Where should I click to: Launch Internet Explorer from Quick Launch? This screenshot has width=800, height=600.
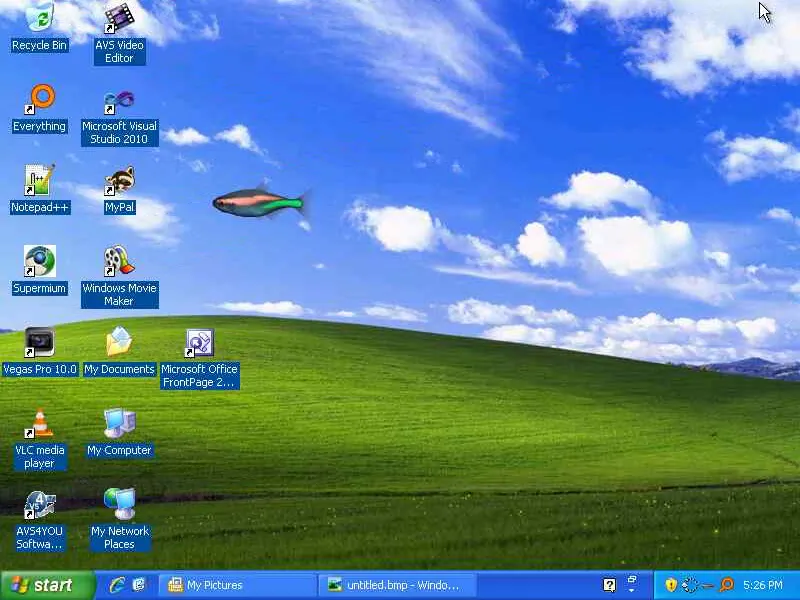tap(117, 585)
